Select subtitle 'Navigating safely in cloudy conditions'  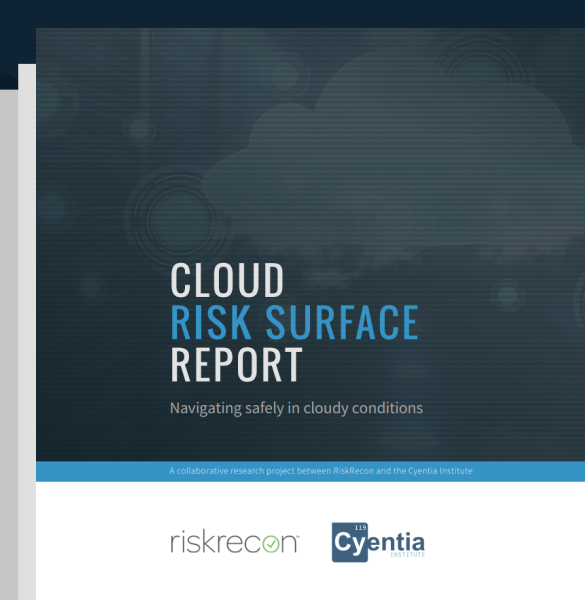[x=297, y=408]
